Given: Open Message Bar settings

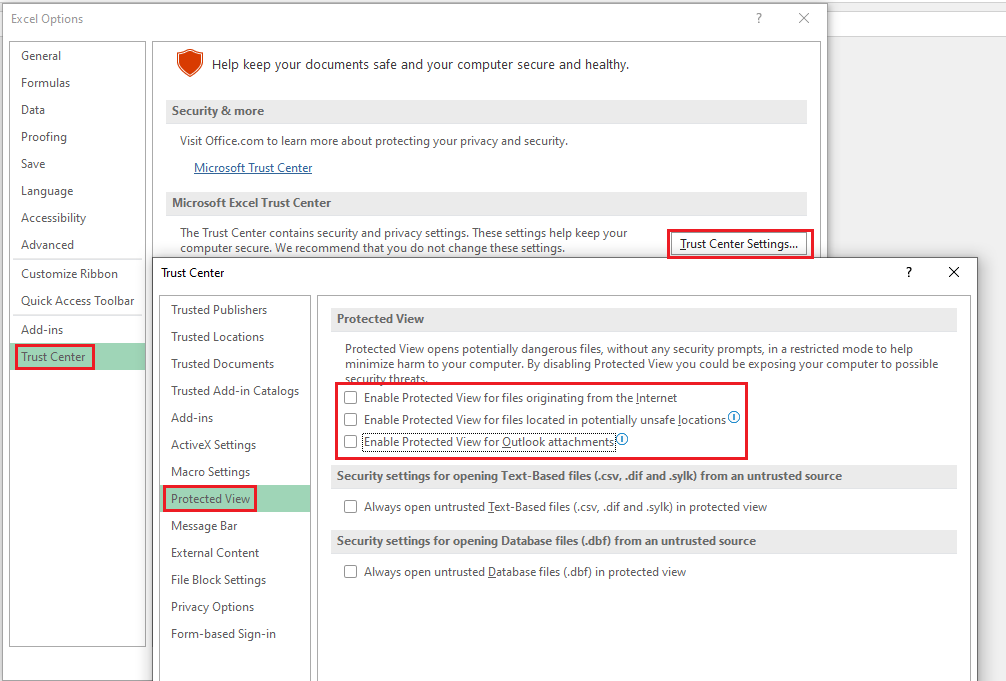Looking at the screenshot, I should coord(235,526).
